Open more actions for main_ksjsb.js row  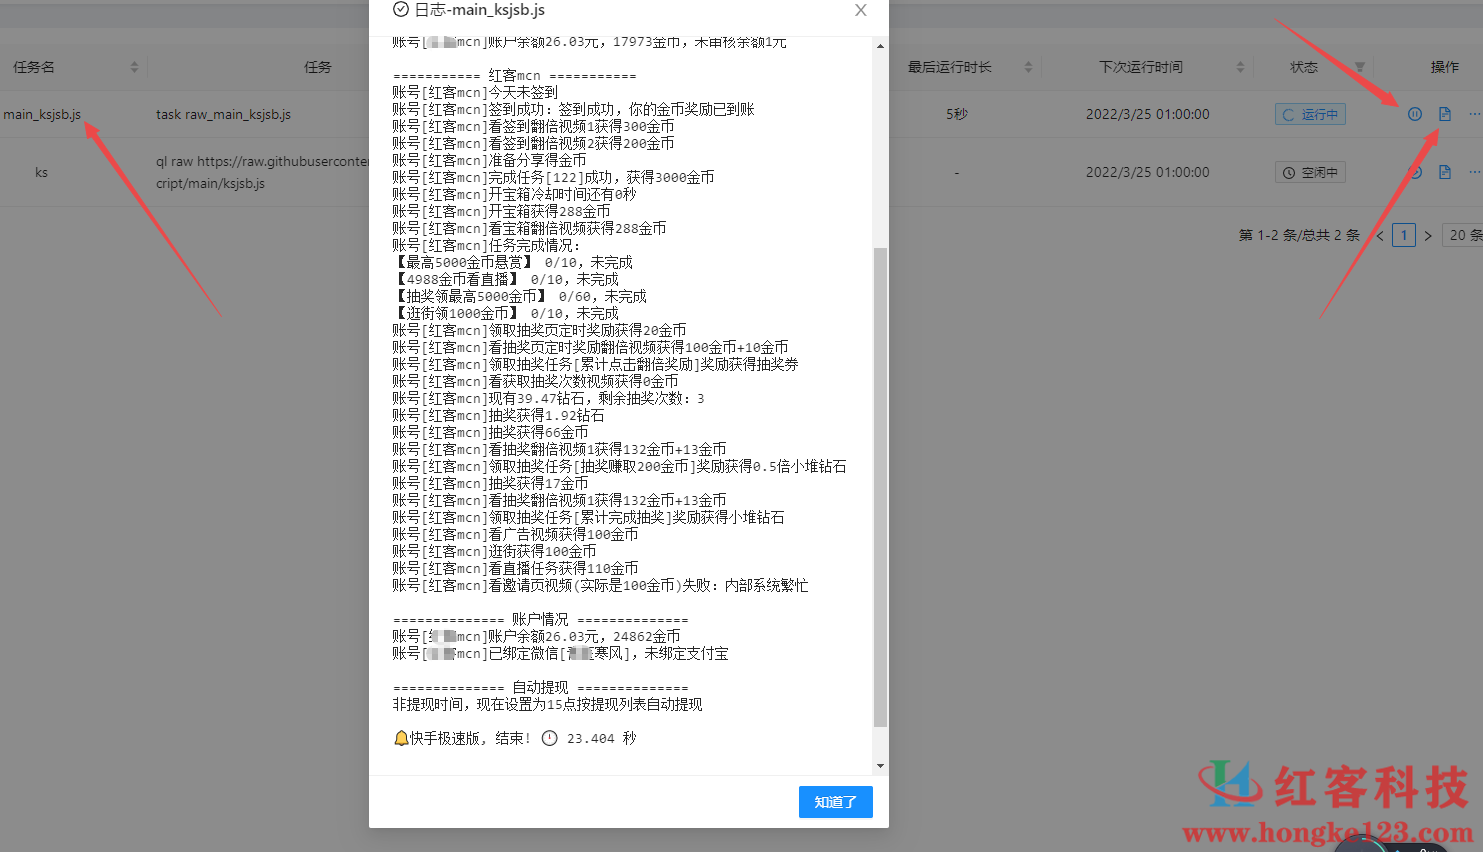(x=1474, y=114)
